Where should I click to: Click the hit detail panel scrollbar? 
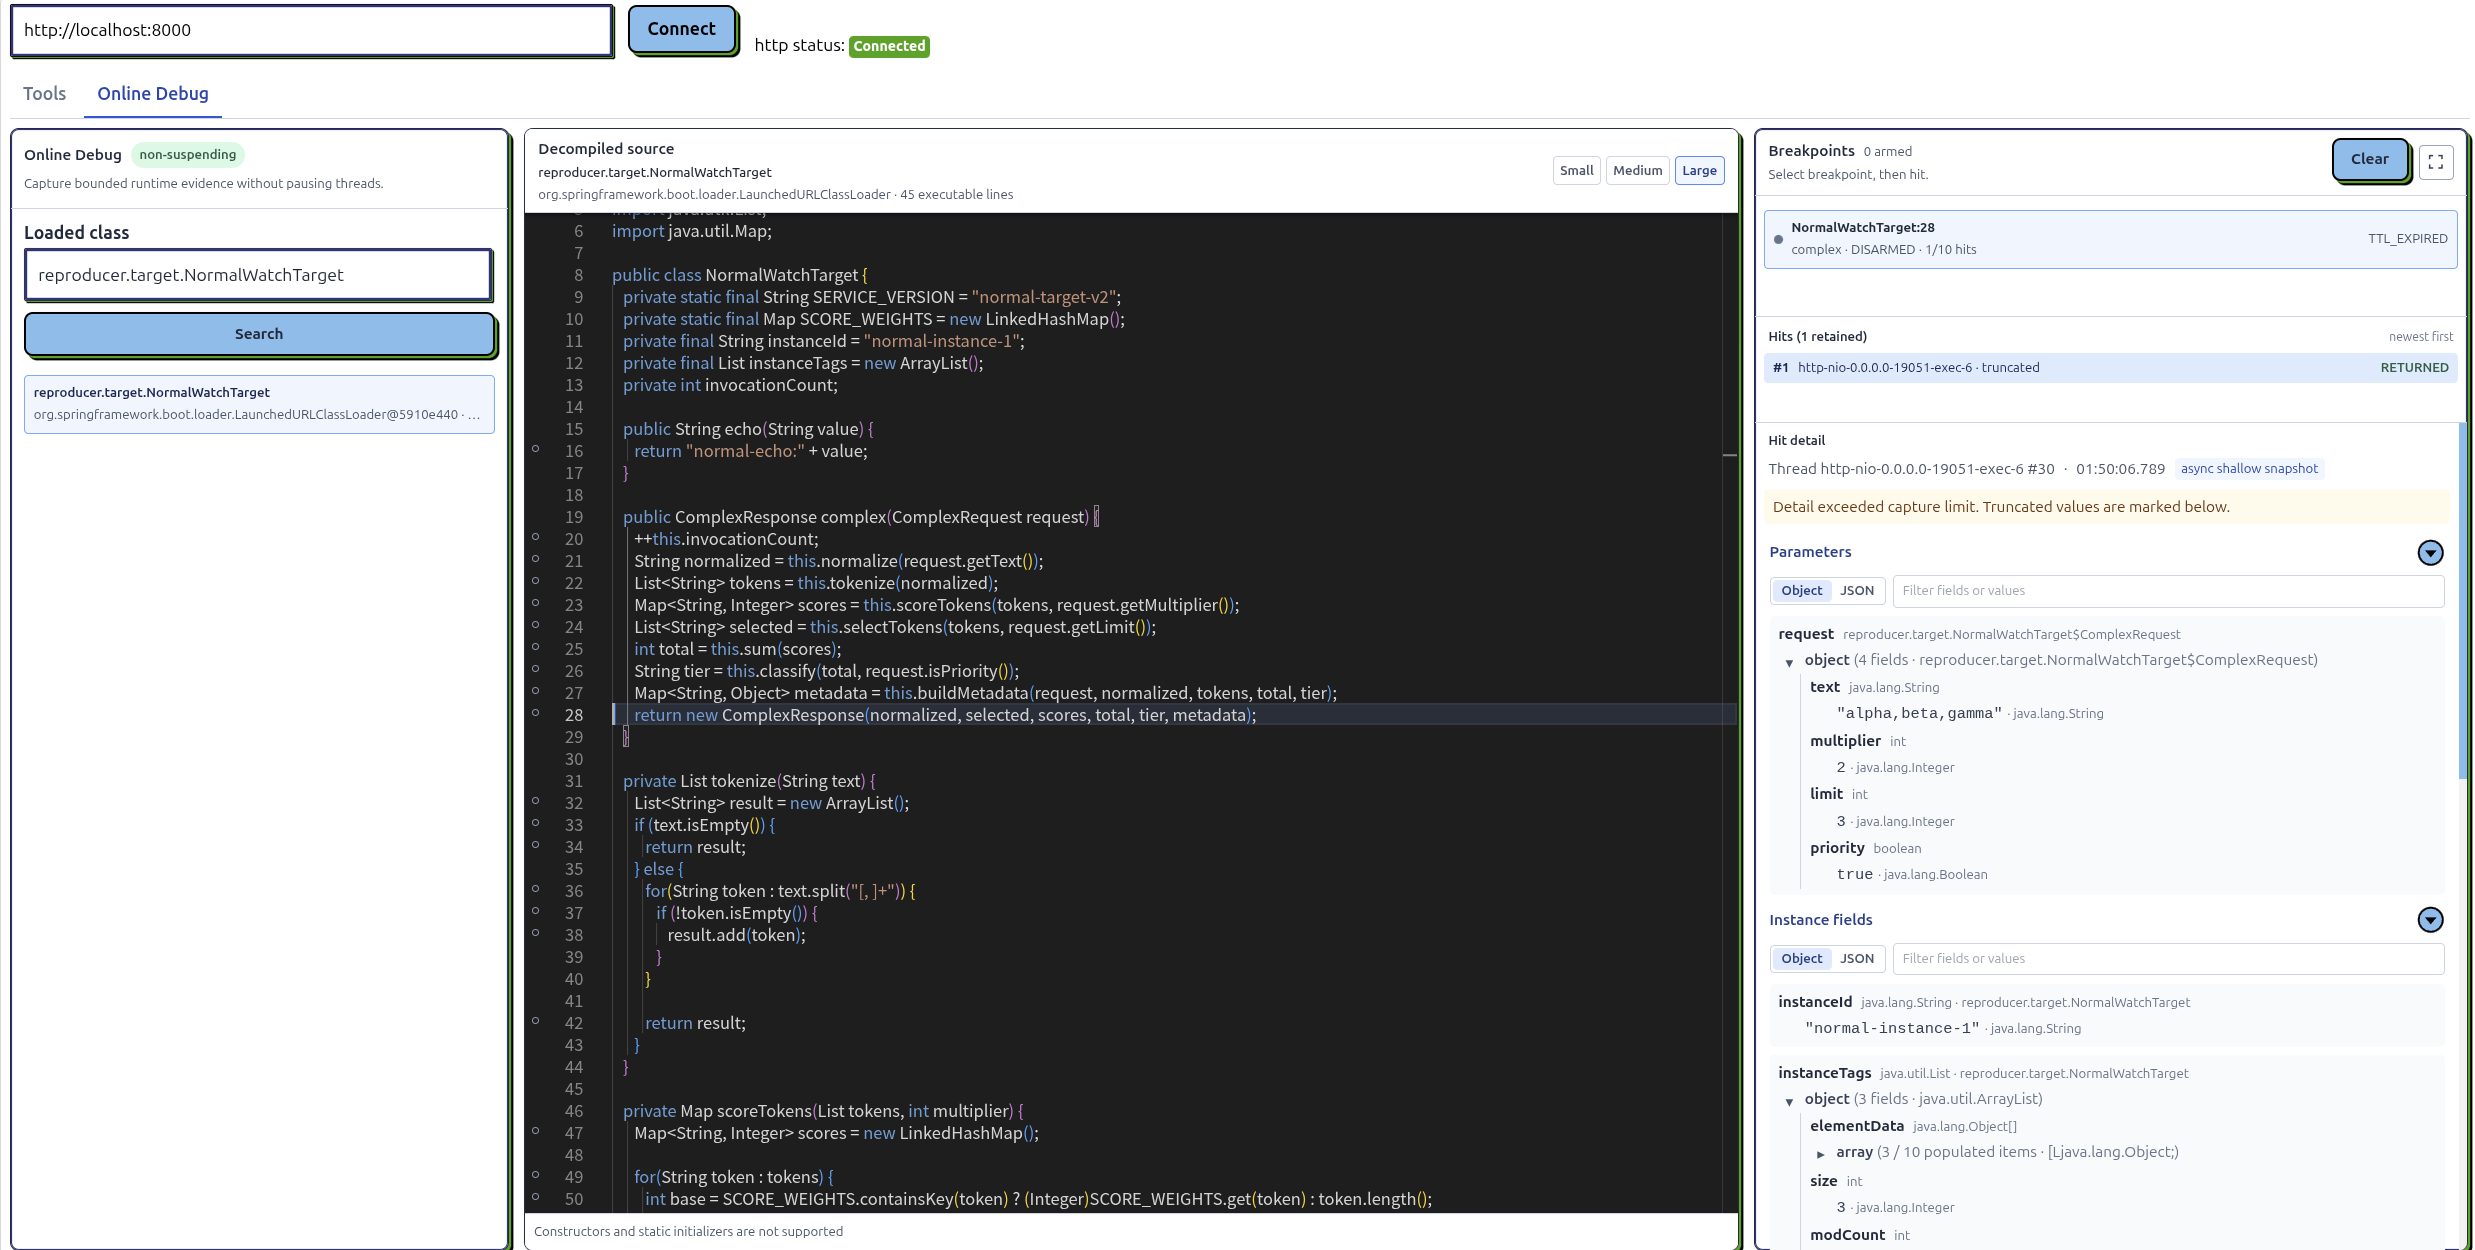(x=2462, y=600)
